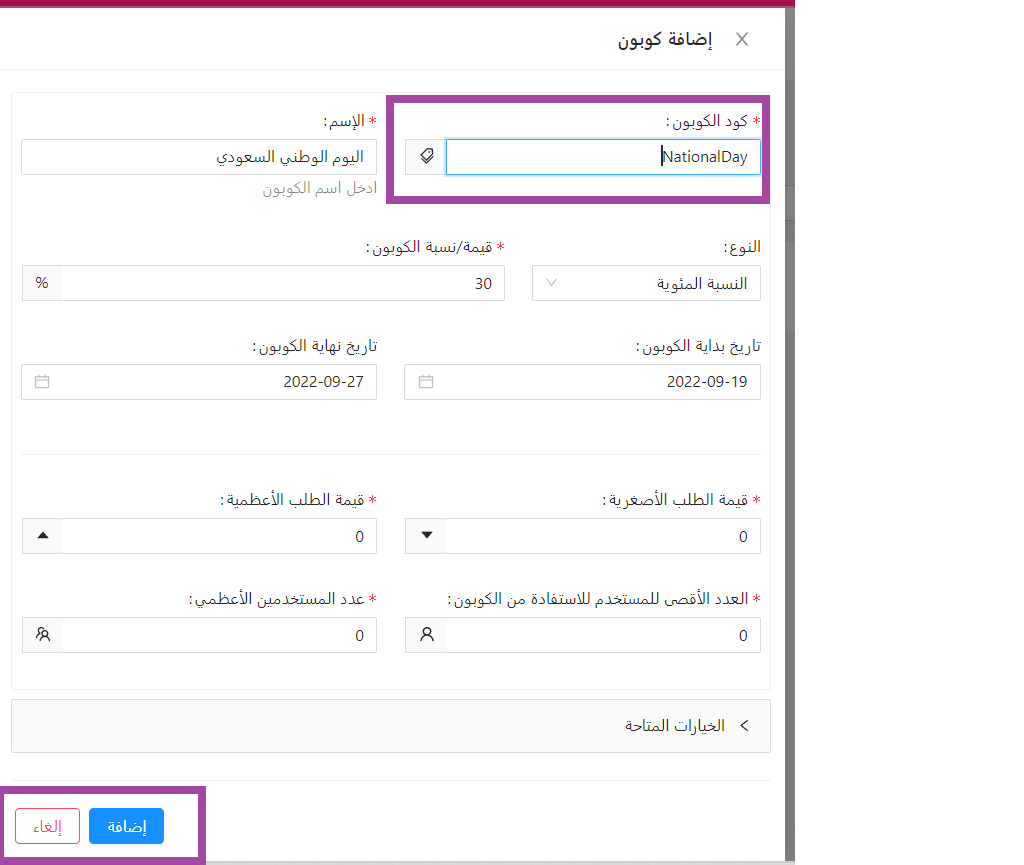This screenshot has width=1024, height=865.
Task: Close the إضافة كوبون dialog with X
Action: (x=741, y=40)
